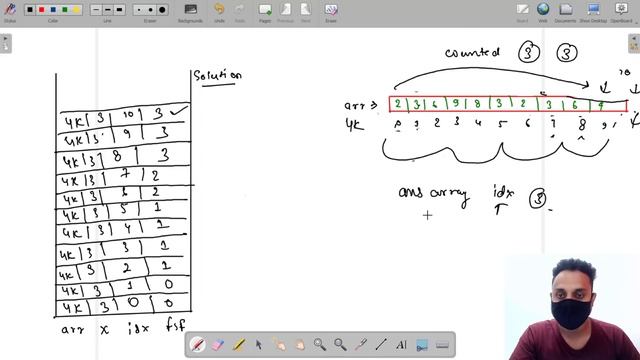Choose the large eraser size
The height and width of the screenshot is (360, 640).
point(162,9)
